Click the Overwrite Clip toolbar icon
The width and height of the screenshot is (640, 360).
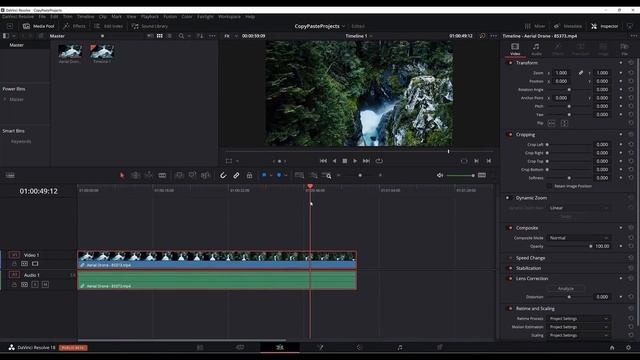click(x=192, y=176)
